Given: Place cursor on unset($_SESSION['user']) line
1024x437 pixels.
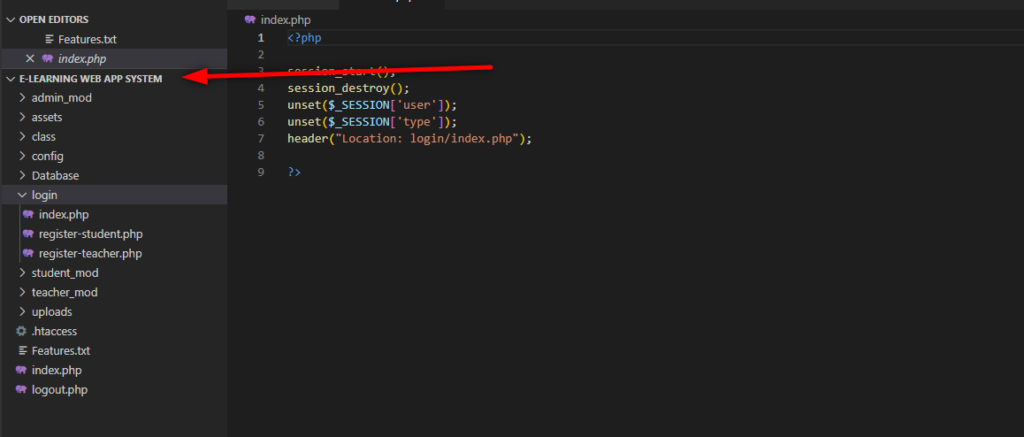Looking at the screenshot, I should pyautogui.click(x=372, y=105).
